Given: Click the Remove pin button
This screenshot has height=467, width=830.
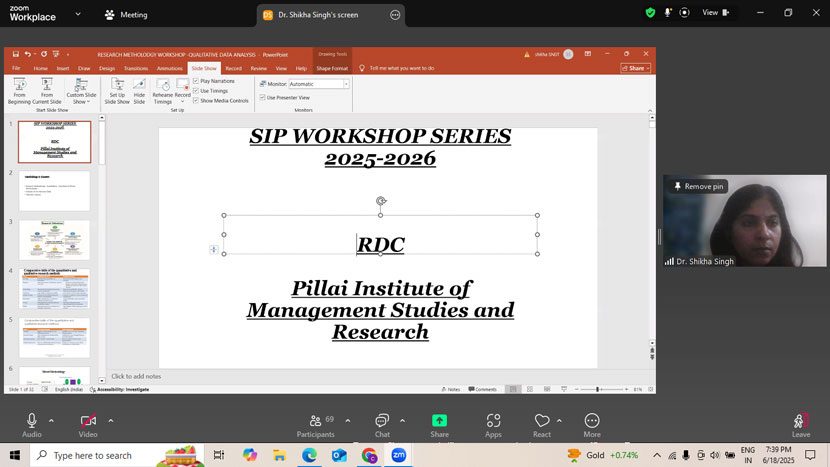Looking at the screenshot, I should [x=699, y=186].
